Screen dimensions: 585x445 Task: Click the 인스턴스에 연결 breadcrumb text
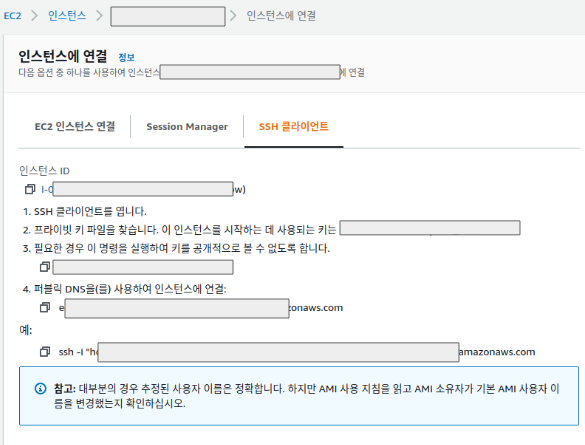tap(281, 16)
